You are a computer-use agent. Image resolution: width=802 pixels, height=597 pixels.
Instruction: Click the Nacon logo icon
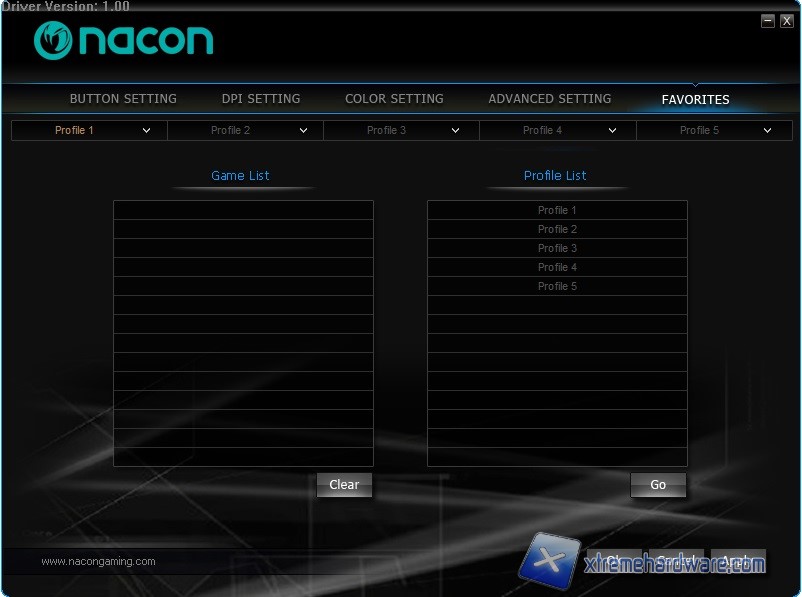point(53,40)
